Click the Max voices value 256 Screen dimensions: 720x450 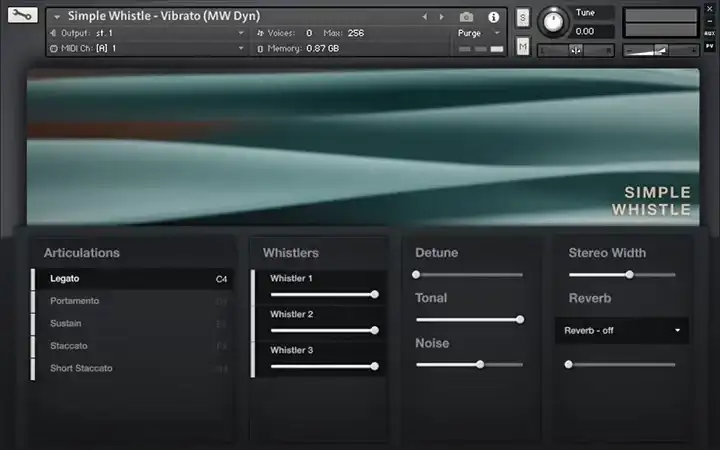pyautogui.click(x=356, y=33)
